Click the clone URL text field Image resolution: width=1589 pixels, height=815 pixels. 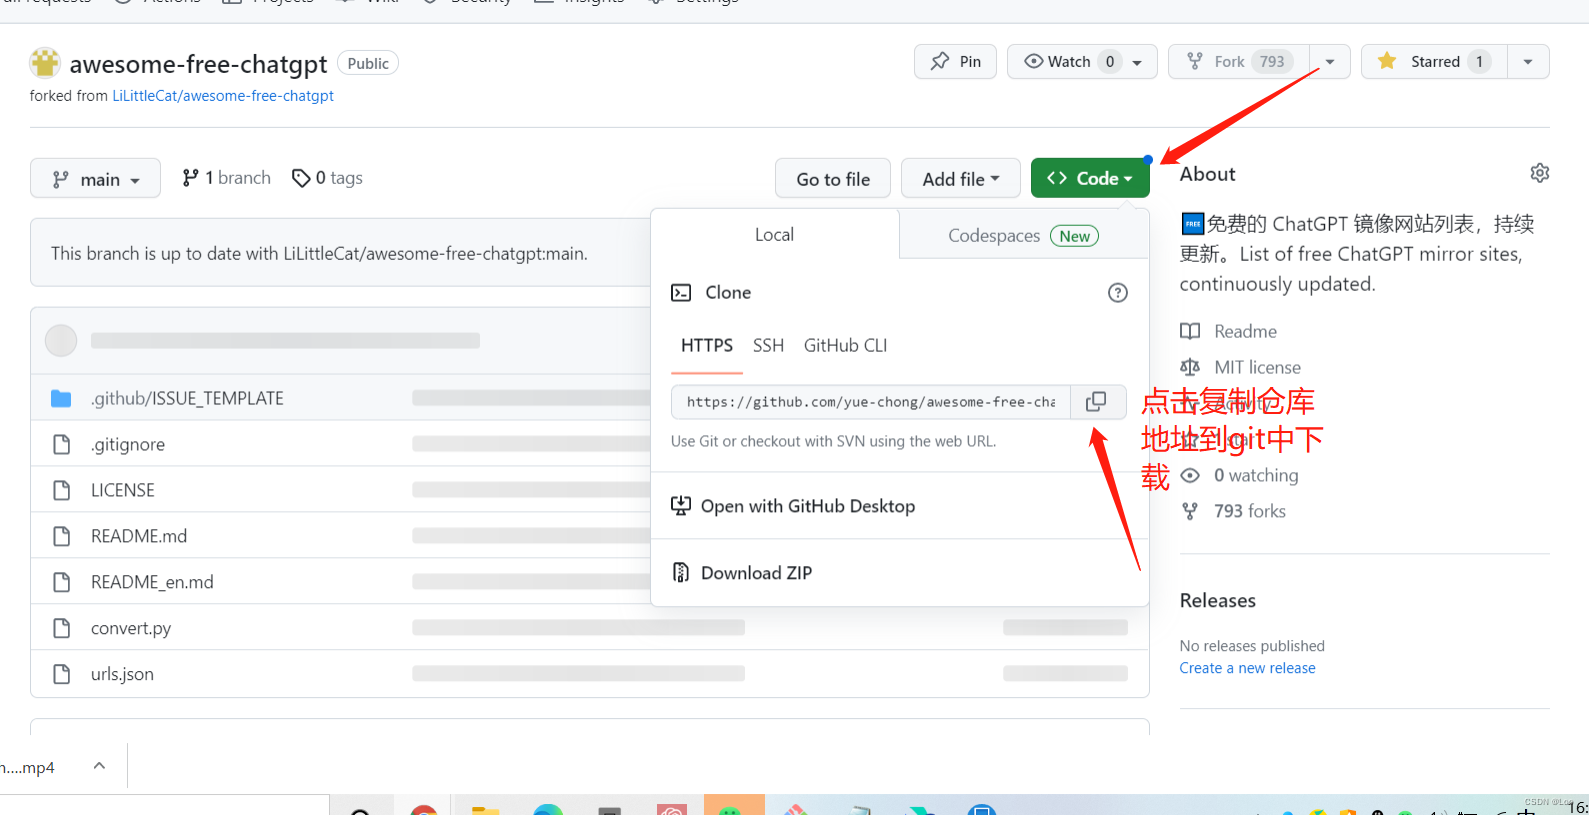pyautogui.click(x=871, y=402)
